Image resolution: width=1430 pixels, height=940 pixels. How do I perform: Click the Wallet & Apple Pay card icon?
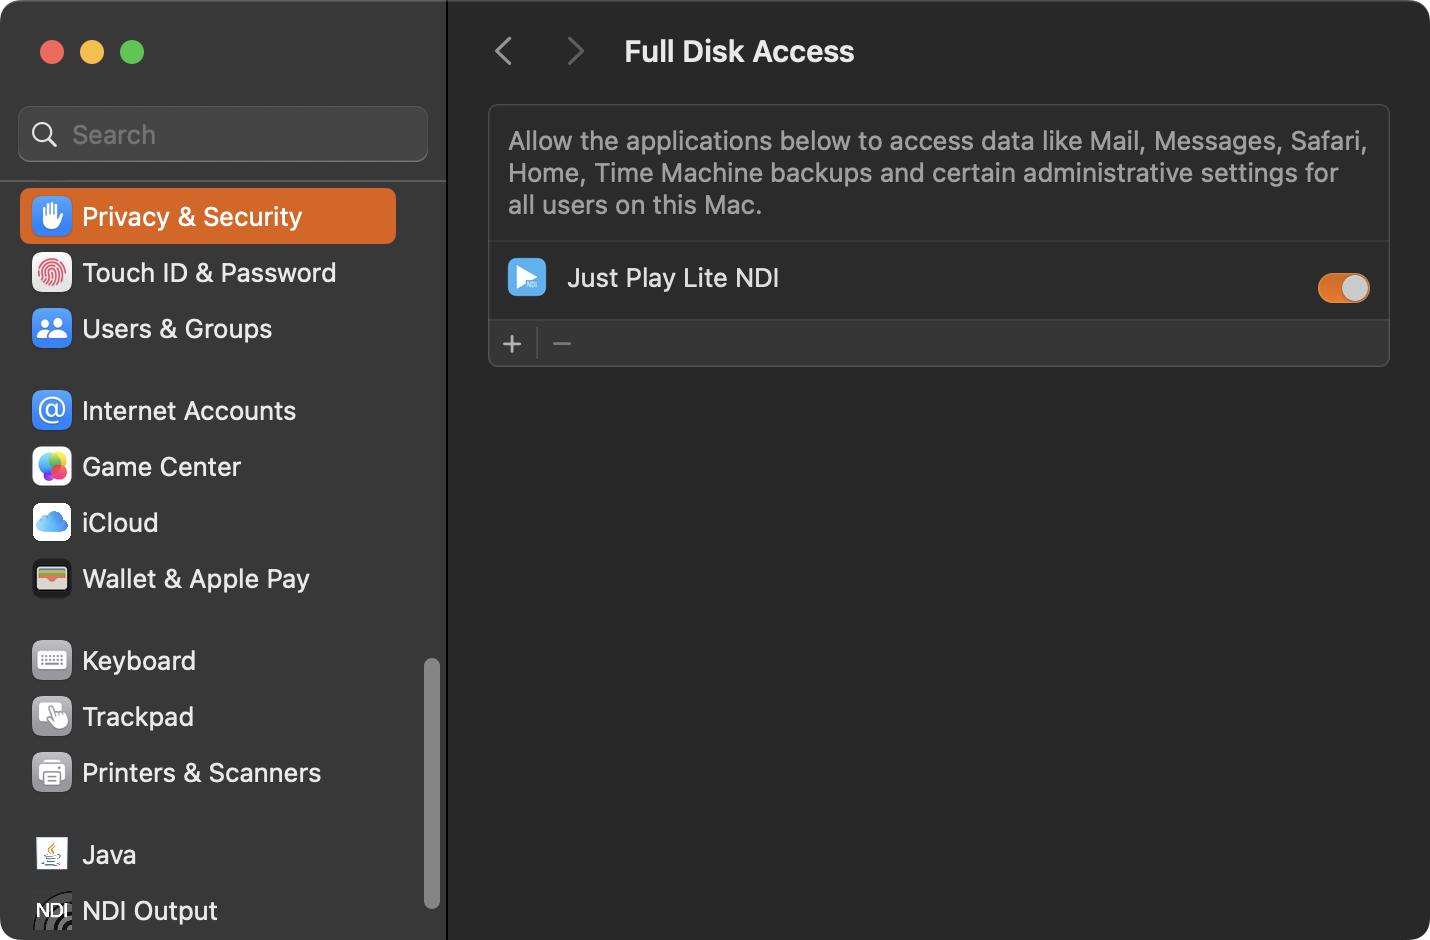[52, 578]
